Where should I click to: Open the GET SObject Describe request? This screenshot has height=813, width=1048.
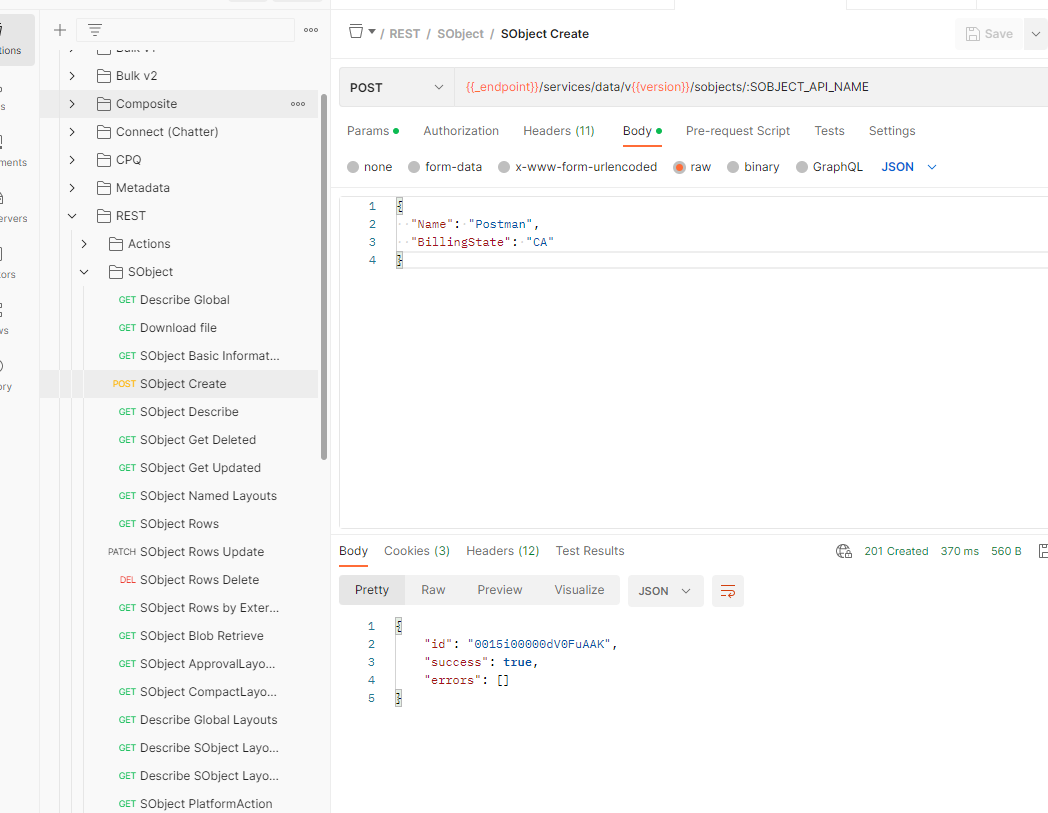[178, 413]
